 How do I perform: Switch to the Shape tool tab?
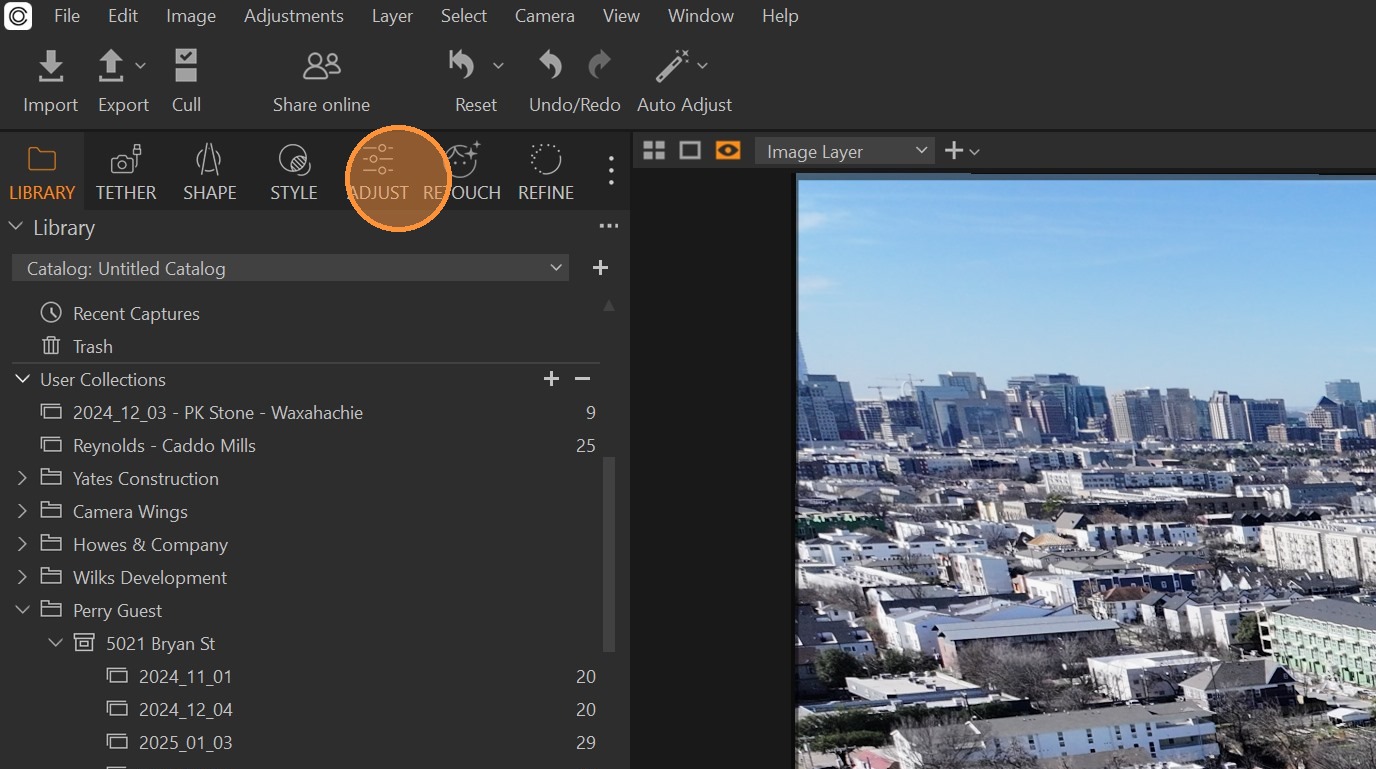[210, 172]
